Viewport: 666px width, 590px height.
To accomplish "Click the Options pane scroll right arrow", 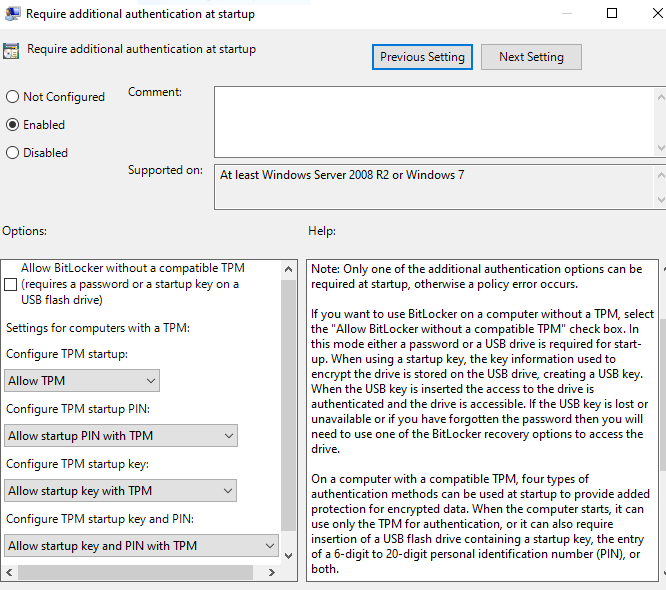I will (x=272, y=573).
